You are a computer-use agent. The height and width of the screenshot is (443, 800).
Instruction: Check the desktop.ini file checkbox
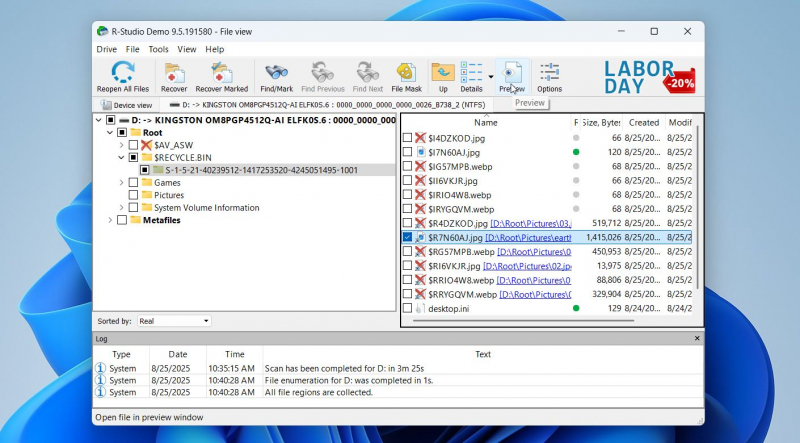407,308
